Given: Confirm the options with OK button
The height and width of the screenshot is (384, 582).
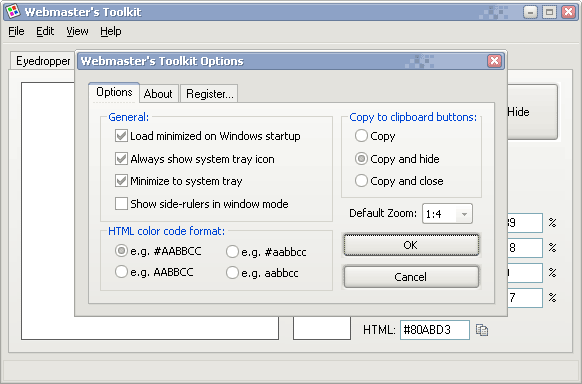Looking at the screenshot, I should (411, 245).
